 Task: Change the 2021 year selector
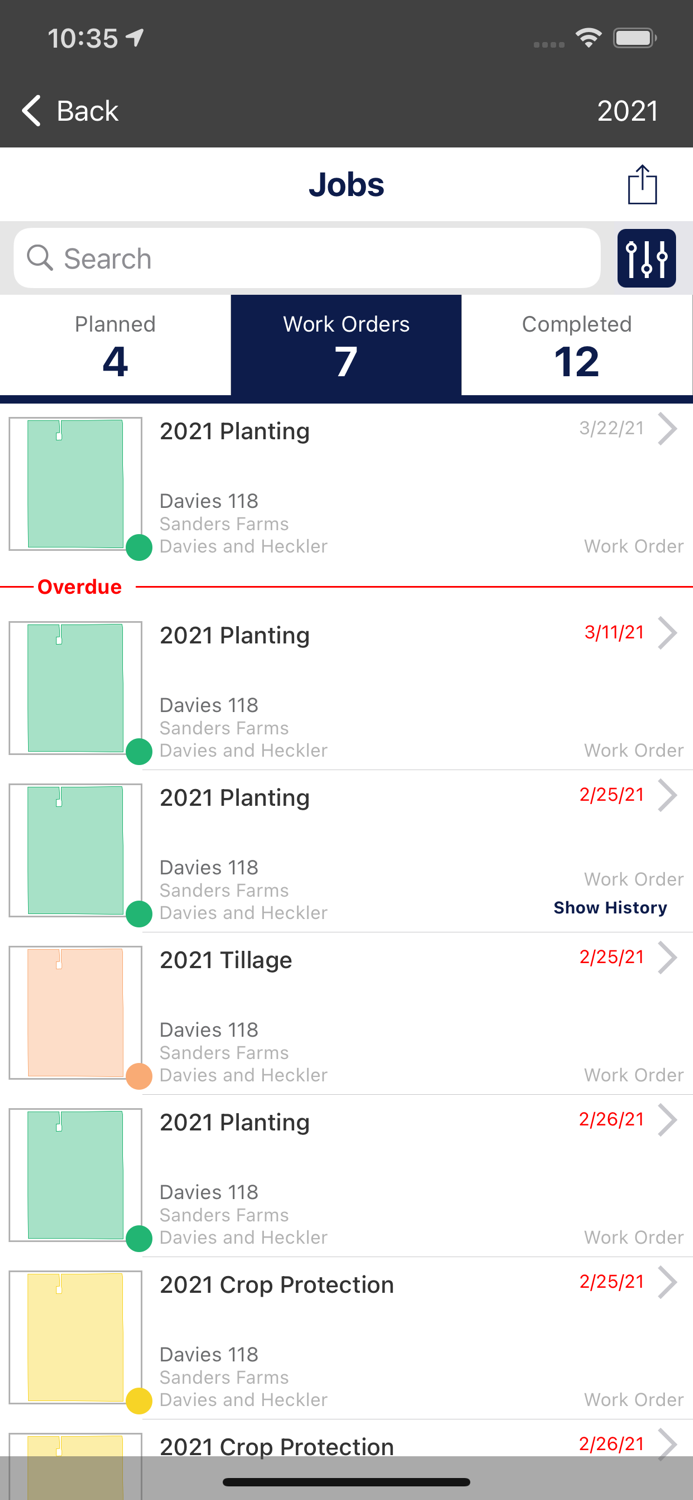[x=627, y=111]
